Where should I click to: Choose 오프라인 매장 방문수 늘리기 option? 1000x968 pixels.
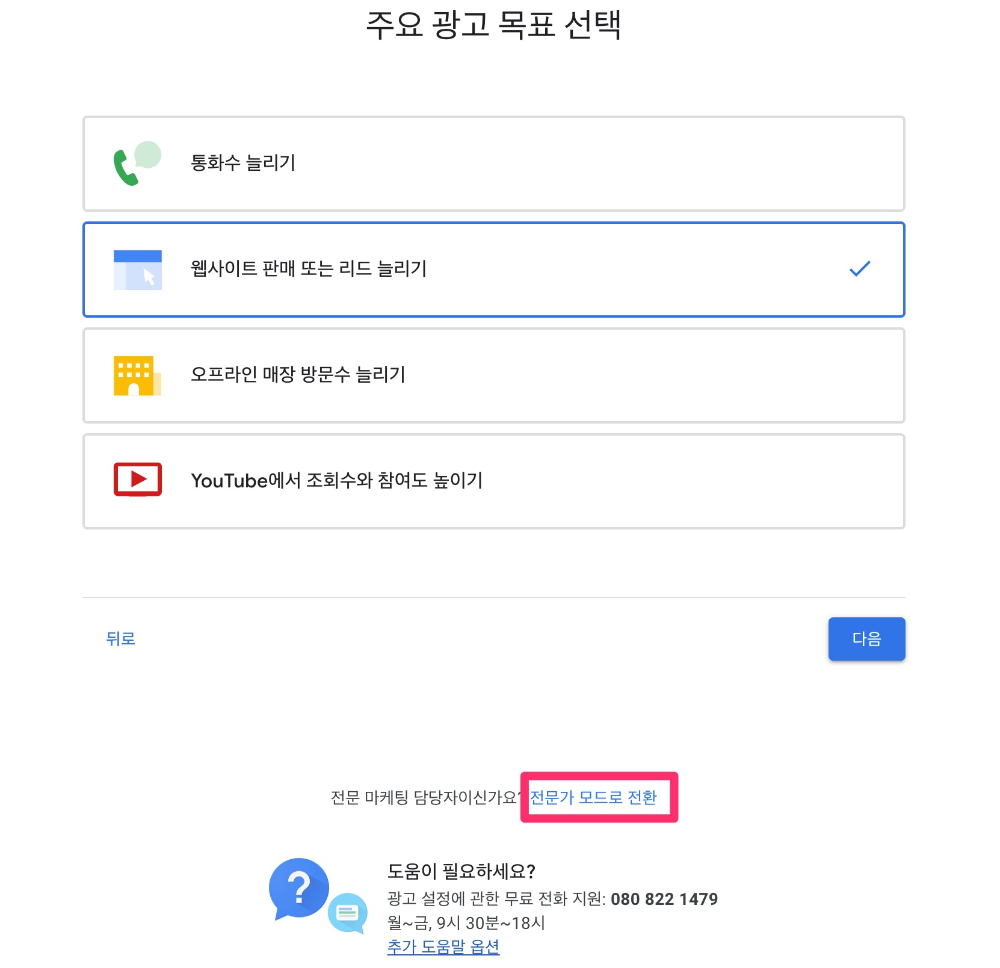(x=494, y=376)
